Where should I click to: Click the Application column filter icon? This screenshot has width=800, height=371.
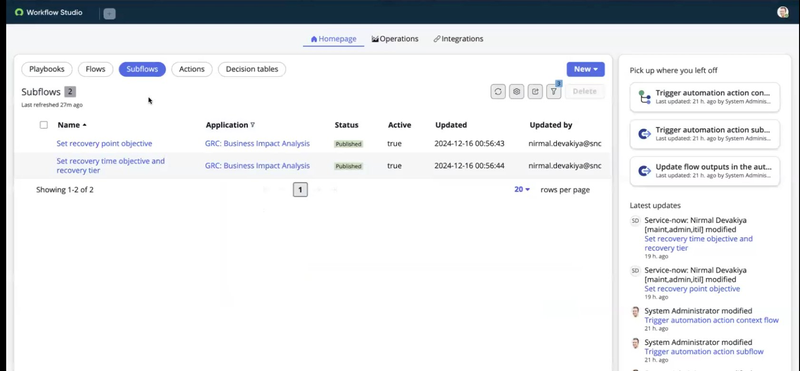pos(253,125)
